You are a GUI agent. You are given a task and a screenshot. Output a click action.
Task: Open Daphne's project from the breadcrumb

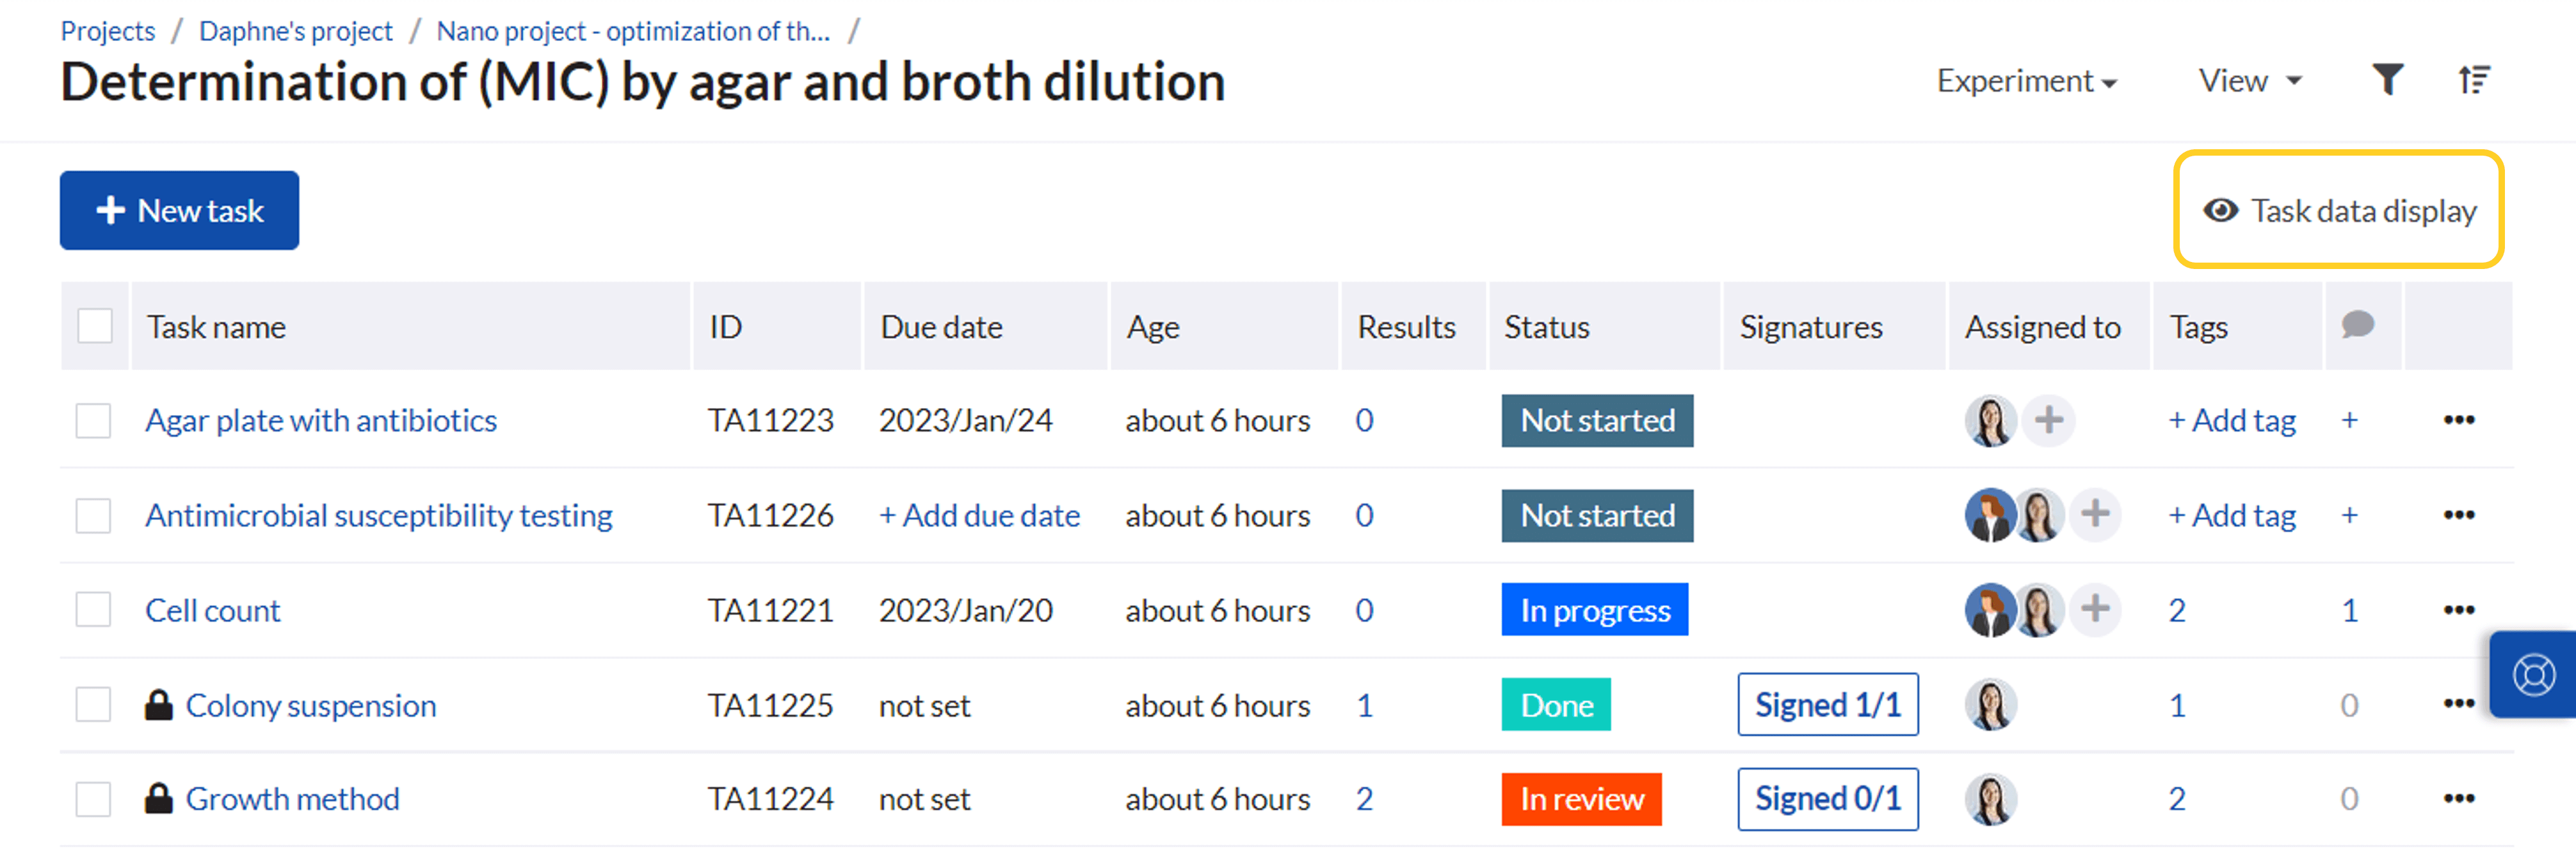296,31
